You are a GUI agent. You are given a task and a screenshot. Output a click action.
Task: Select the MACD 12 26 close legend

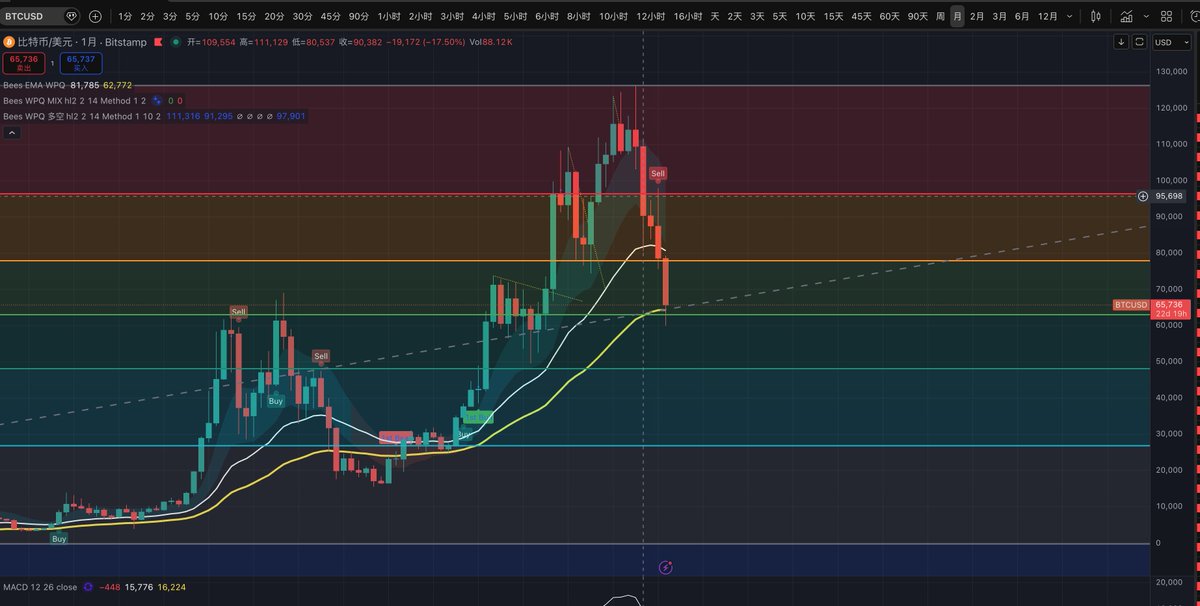coord(40,587)
